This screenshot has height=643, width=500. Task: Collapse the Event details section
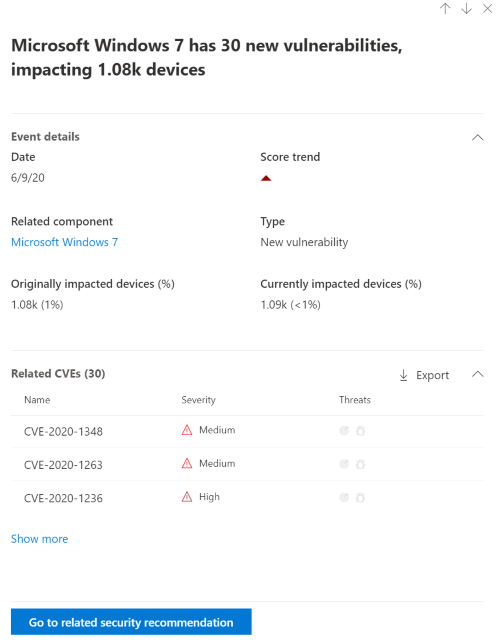pos(477,137)
